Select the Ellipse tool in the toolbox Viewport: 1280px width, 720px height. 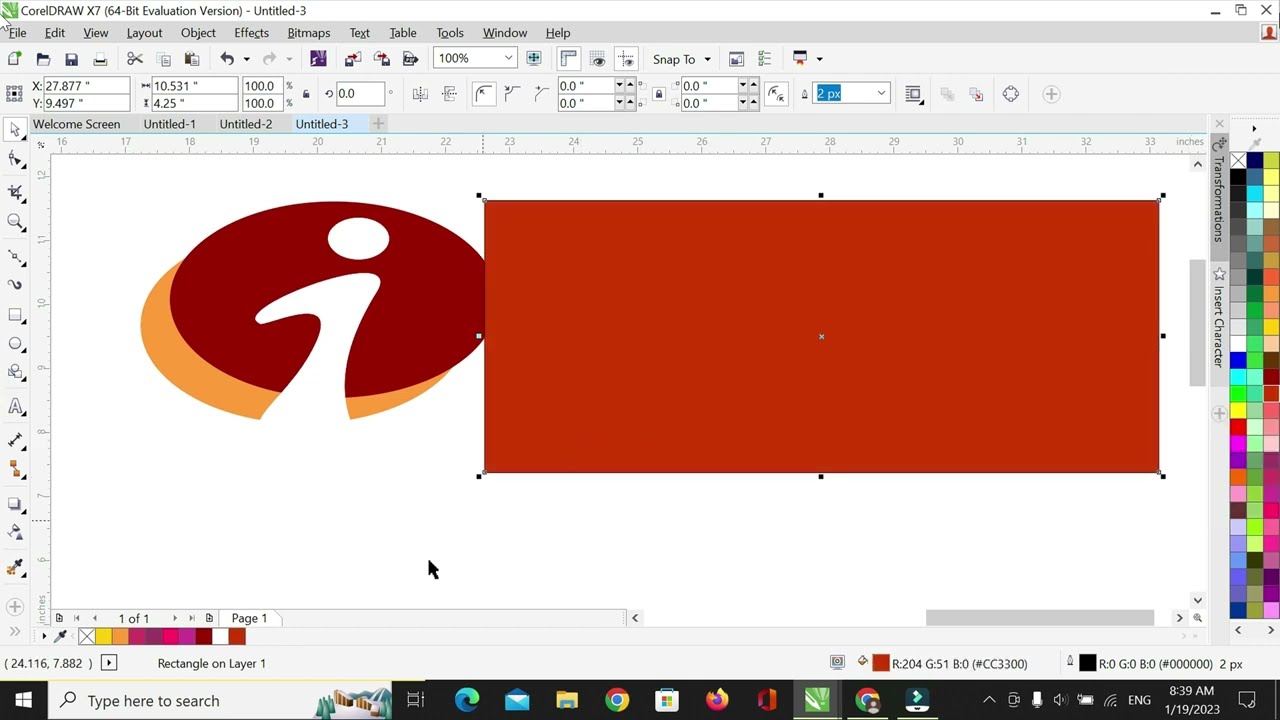15,344
